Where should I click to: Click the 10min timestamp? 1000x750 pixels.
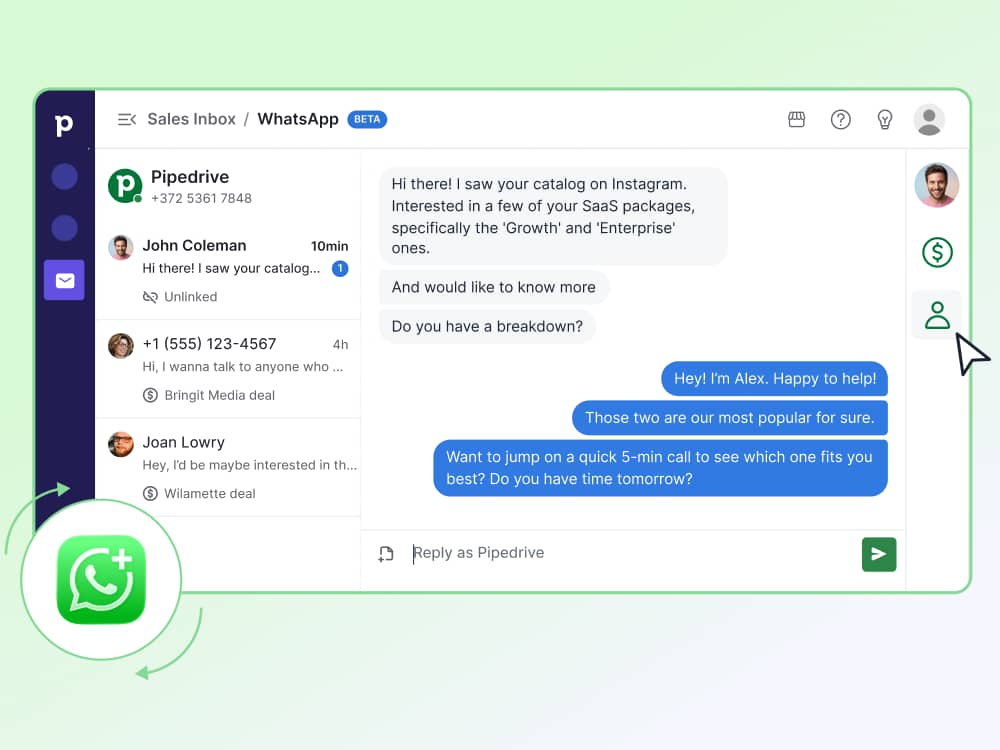329,246
